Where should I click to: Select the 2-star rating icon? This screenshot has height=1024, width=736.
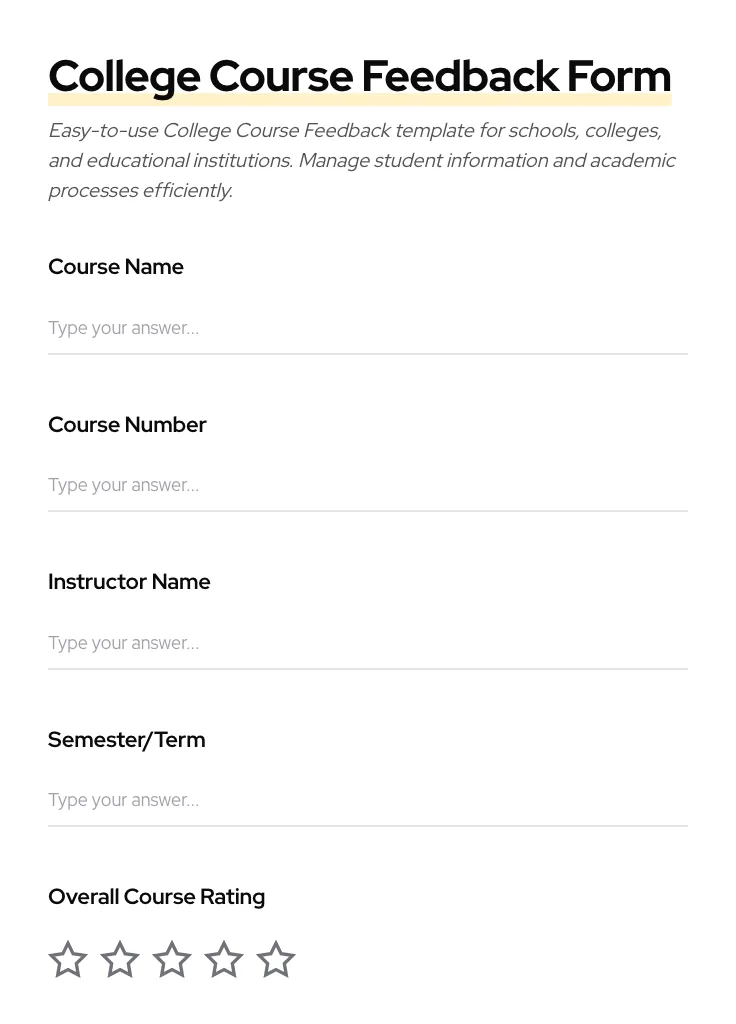coord(120,959)
